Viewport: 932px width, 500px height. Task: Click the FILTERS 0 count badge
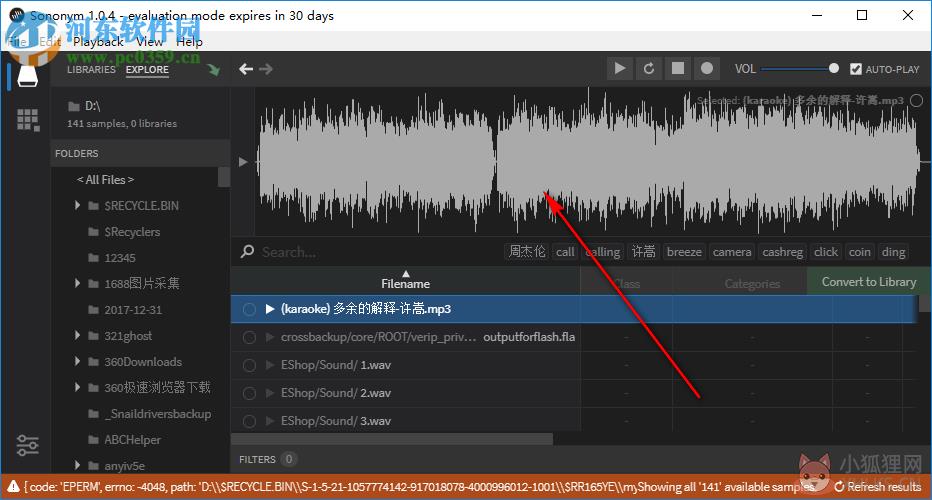(x=289, y=459)
